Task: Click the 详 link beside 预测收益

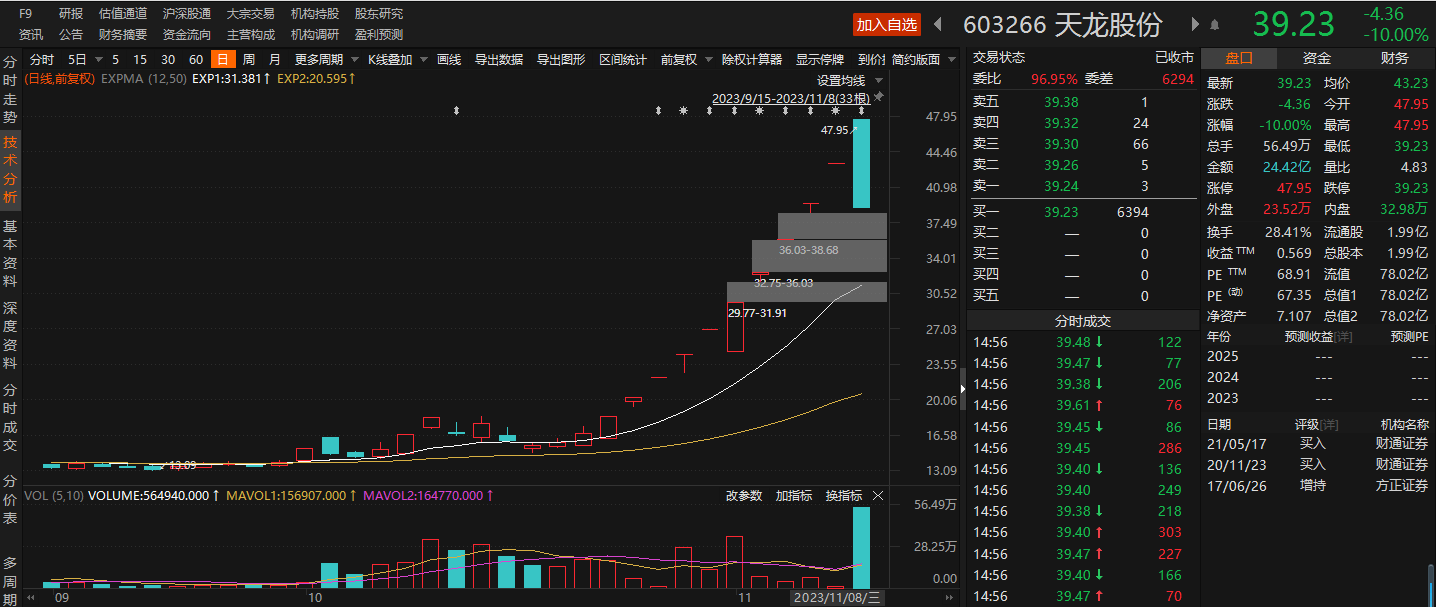Action: click(1345, 337)
